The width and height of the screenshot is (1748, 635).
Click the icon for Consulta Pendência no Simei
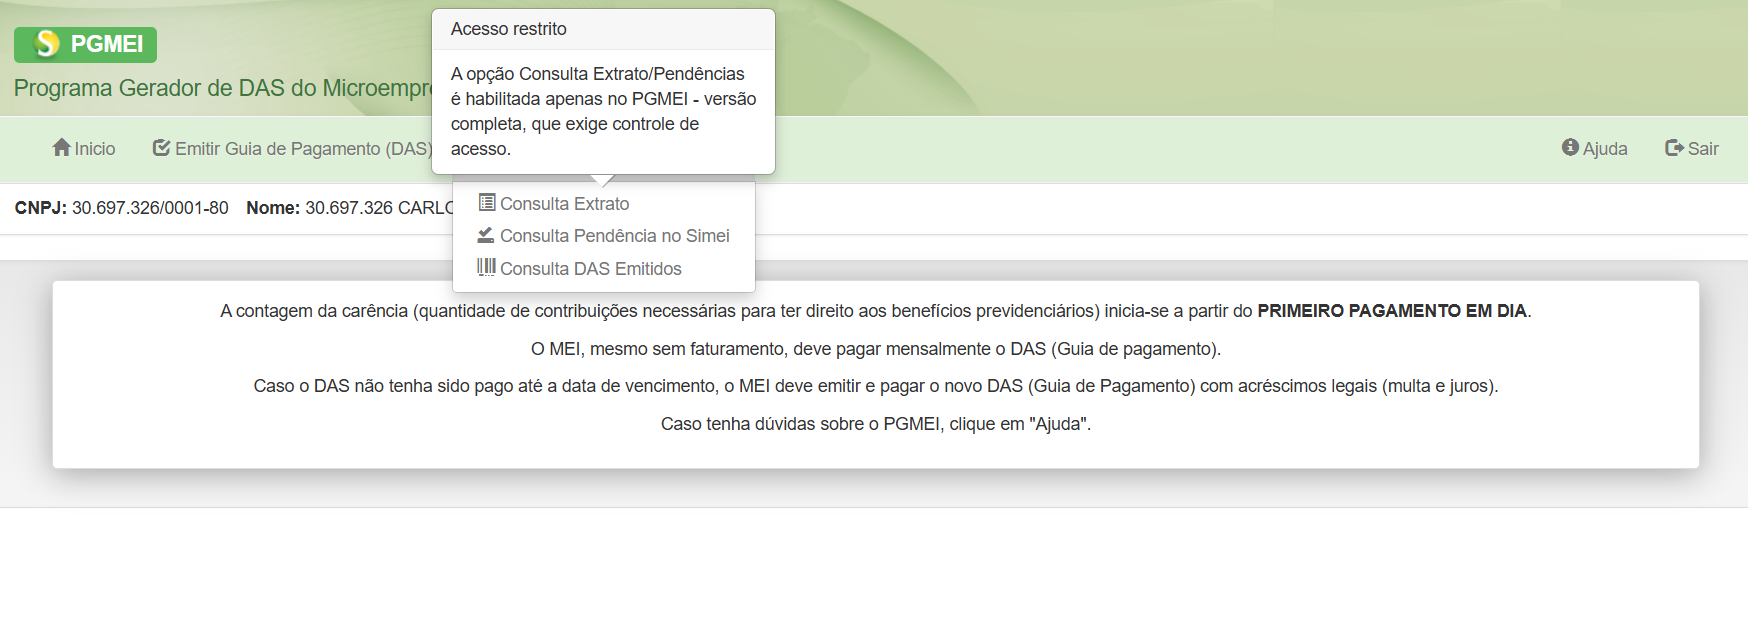point(486,235)
